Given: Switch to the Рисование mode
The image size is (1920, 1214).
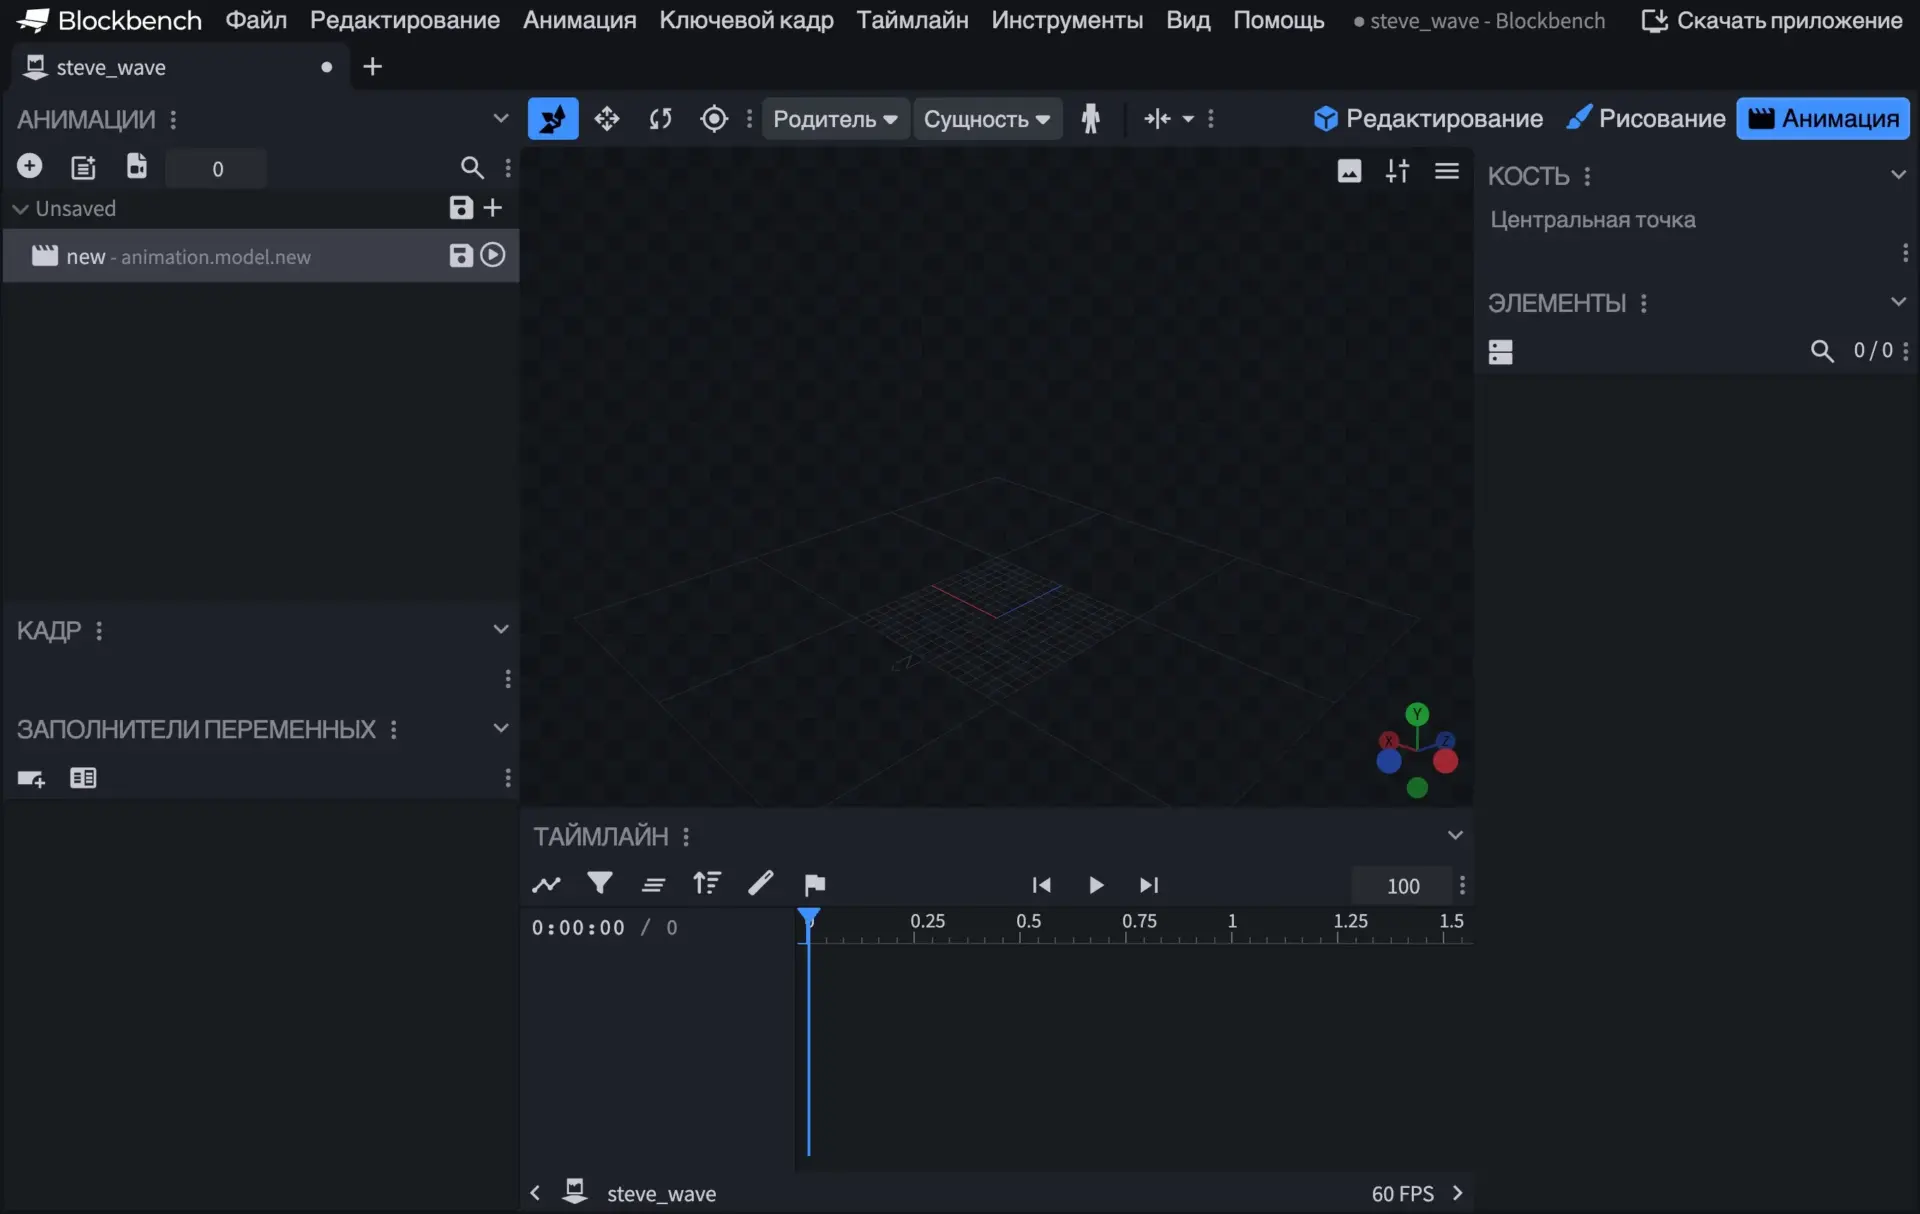Looking at the screenshot, I should tap(1646, 118).
